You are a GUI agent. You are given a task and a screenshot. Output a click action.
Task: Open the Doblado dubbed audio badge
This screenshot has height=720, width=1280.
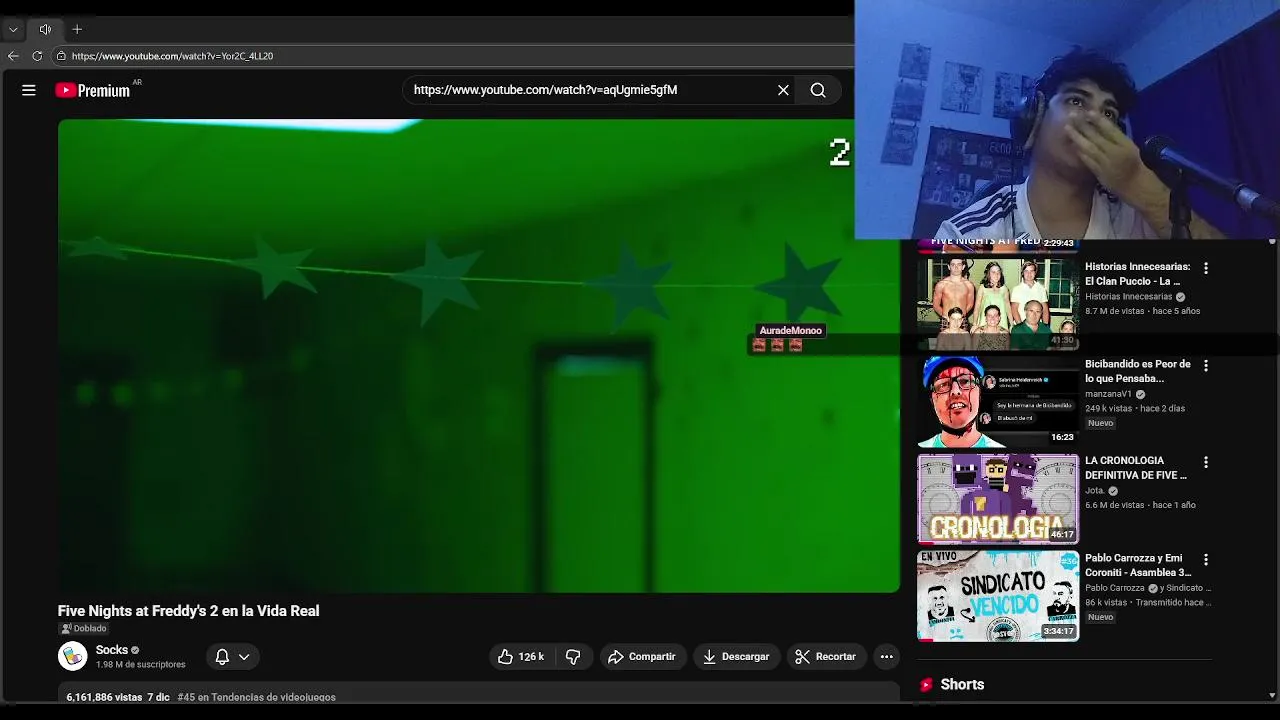tap(83, 628)
